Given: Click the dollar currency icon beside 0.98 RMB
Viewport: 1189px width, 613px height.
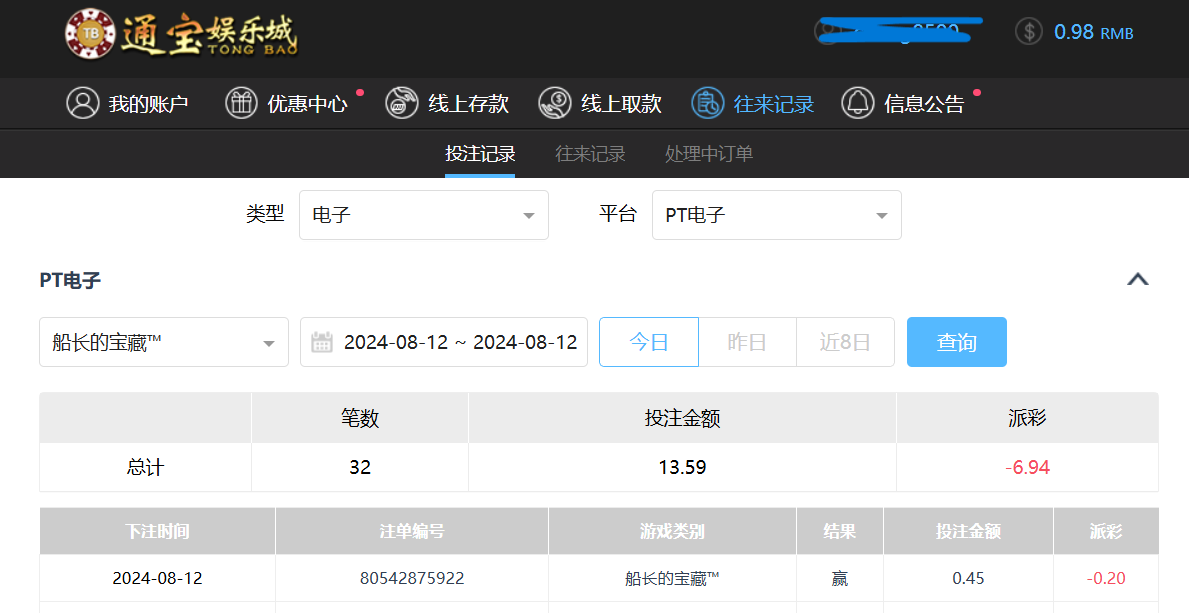Looking at the screenshot, I should 1028,31.
